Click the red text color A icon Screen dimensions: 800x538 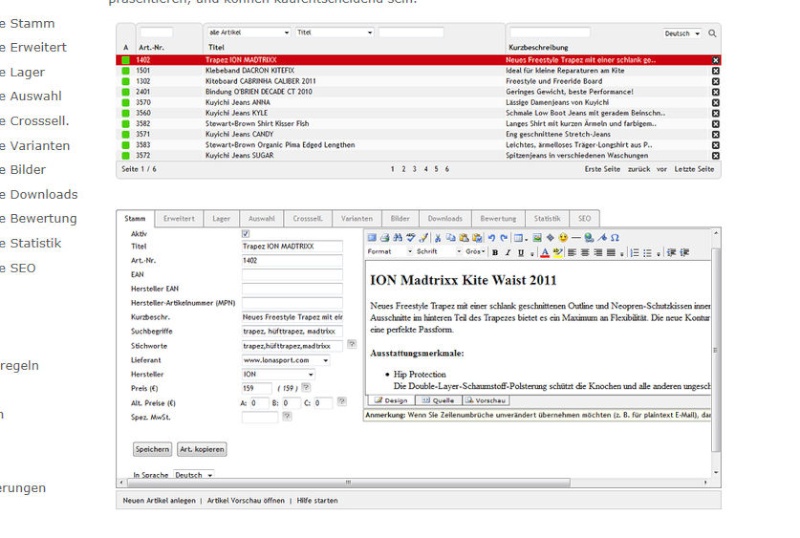click(544, 252)
